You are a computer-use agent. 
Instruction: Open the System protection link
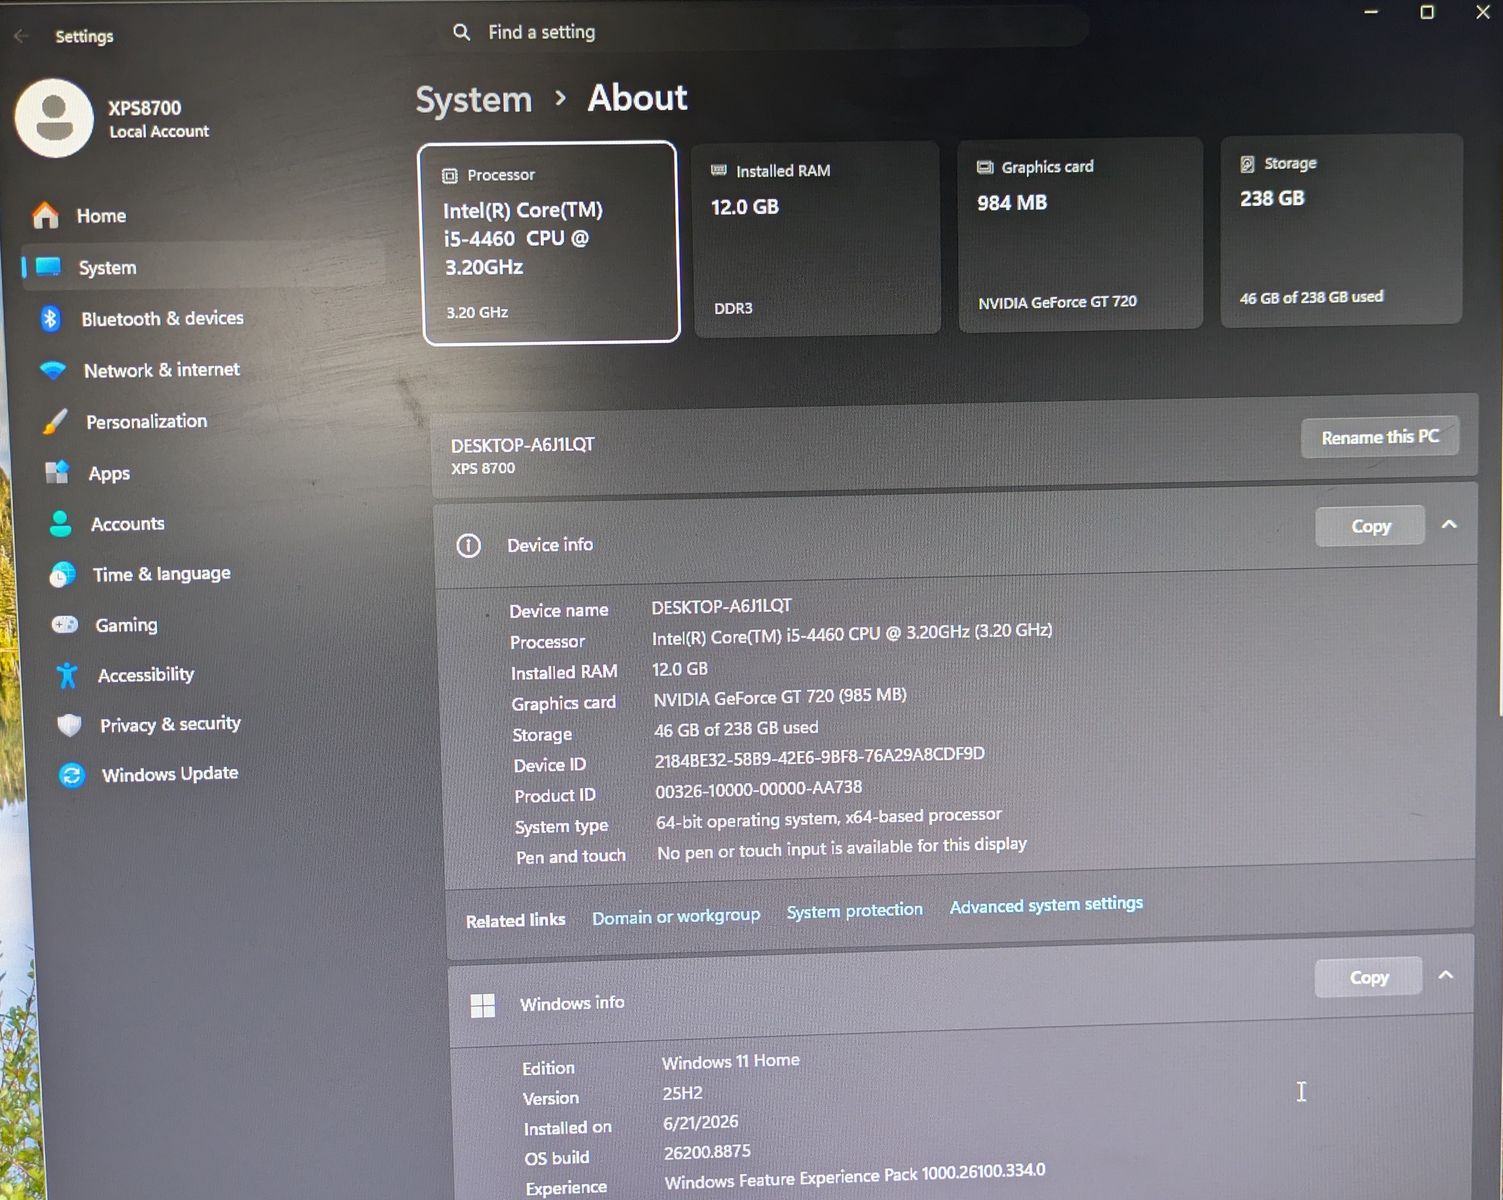[854, 911]
